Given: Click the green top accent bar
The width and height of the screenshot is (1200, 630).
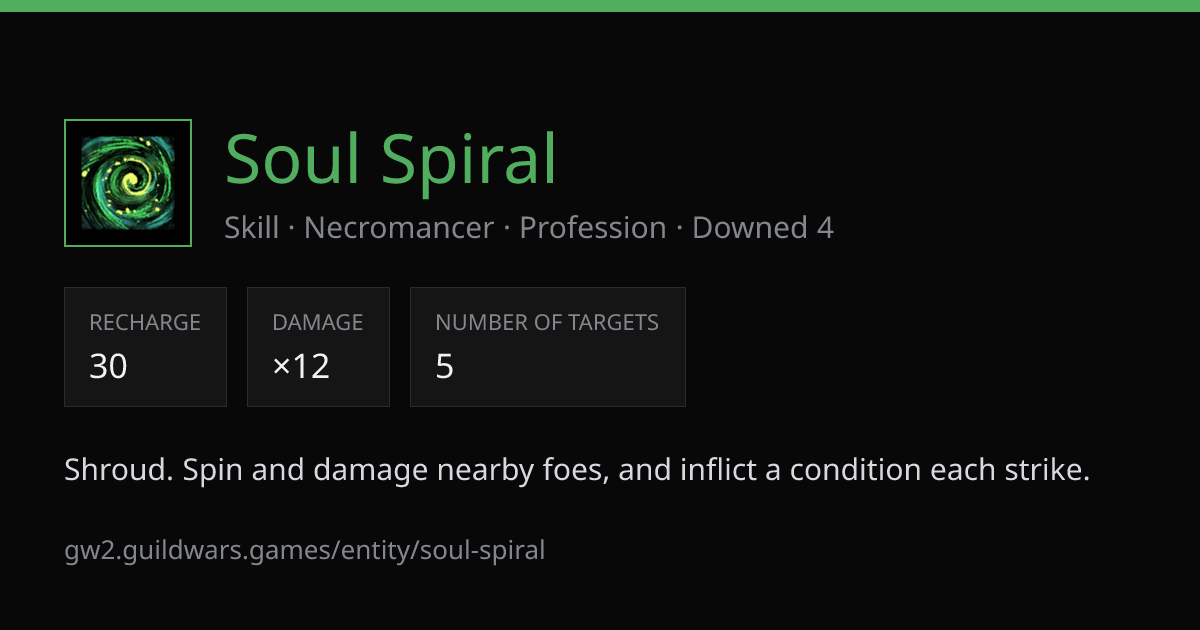Looking at the screenshot, I should click(600, 6).
